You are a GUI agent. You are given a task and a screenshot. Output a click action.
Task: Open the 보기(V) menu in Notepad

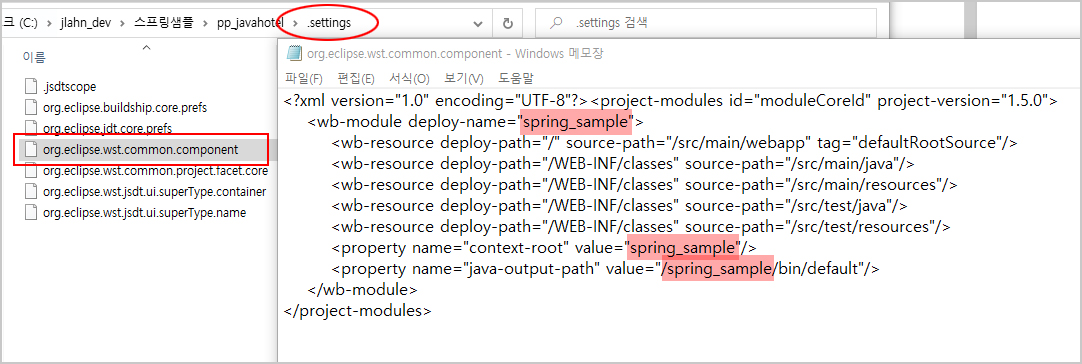point(464,78)
